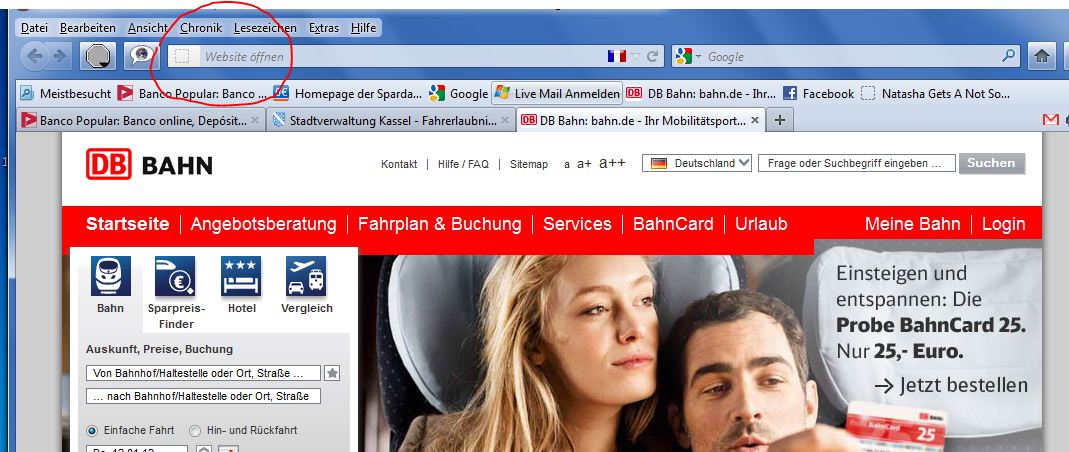
Task: Click the dashed page icon in address bar
Action: [181, 57]
